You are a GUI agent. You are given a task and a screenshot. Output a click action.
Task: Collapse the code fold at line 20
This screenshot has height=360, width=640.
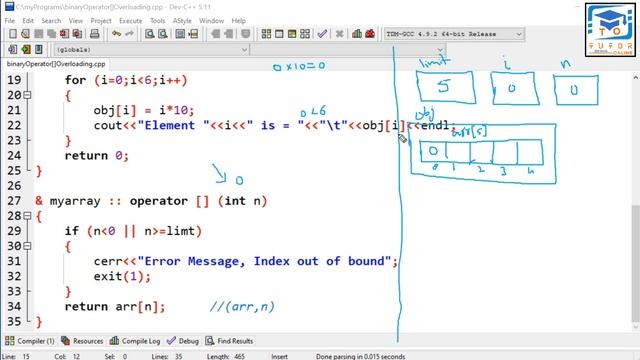click(x=27, y=95)
